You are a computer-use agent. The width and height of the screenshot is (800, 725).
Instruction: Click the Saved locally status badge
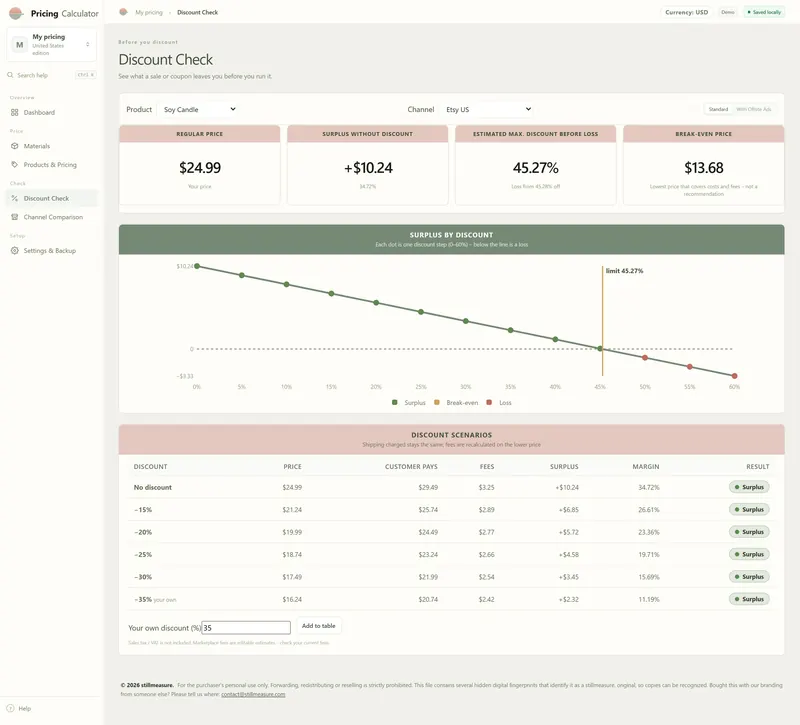tap(764, 12)
